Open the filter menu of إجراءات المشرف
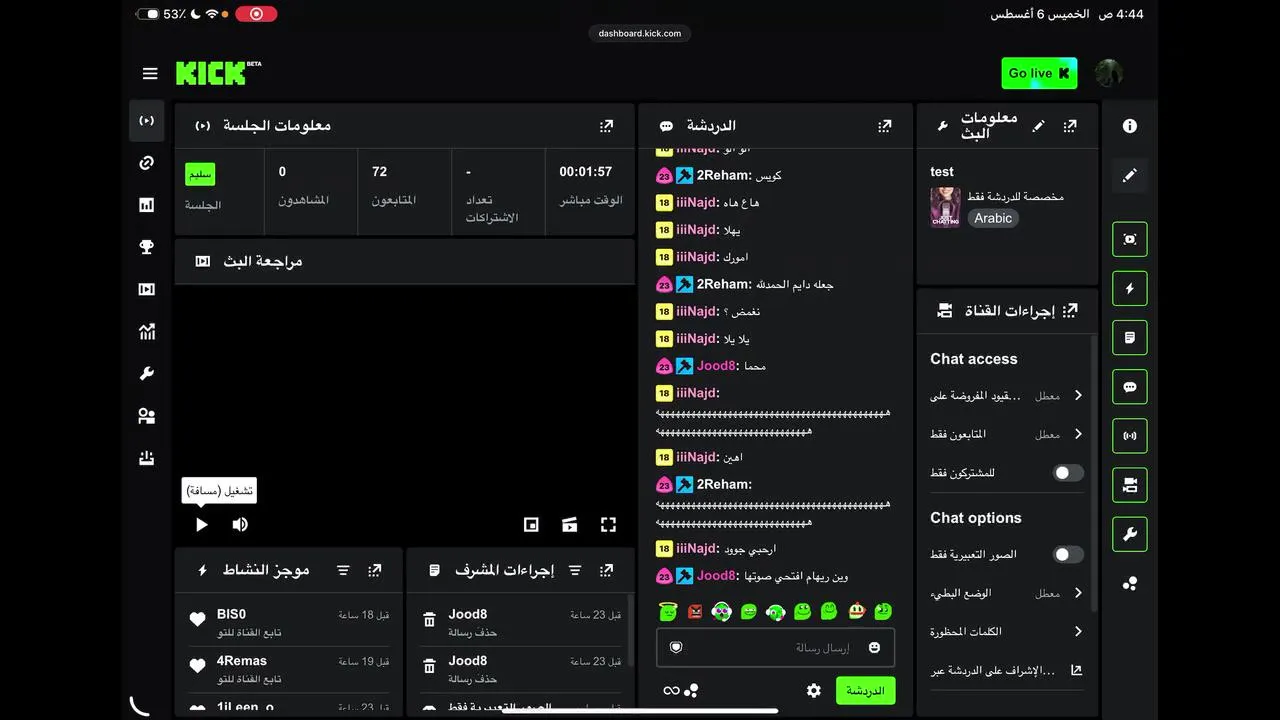This screenshot has height=720, width=1280. 575,570
